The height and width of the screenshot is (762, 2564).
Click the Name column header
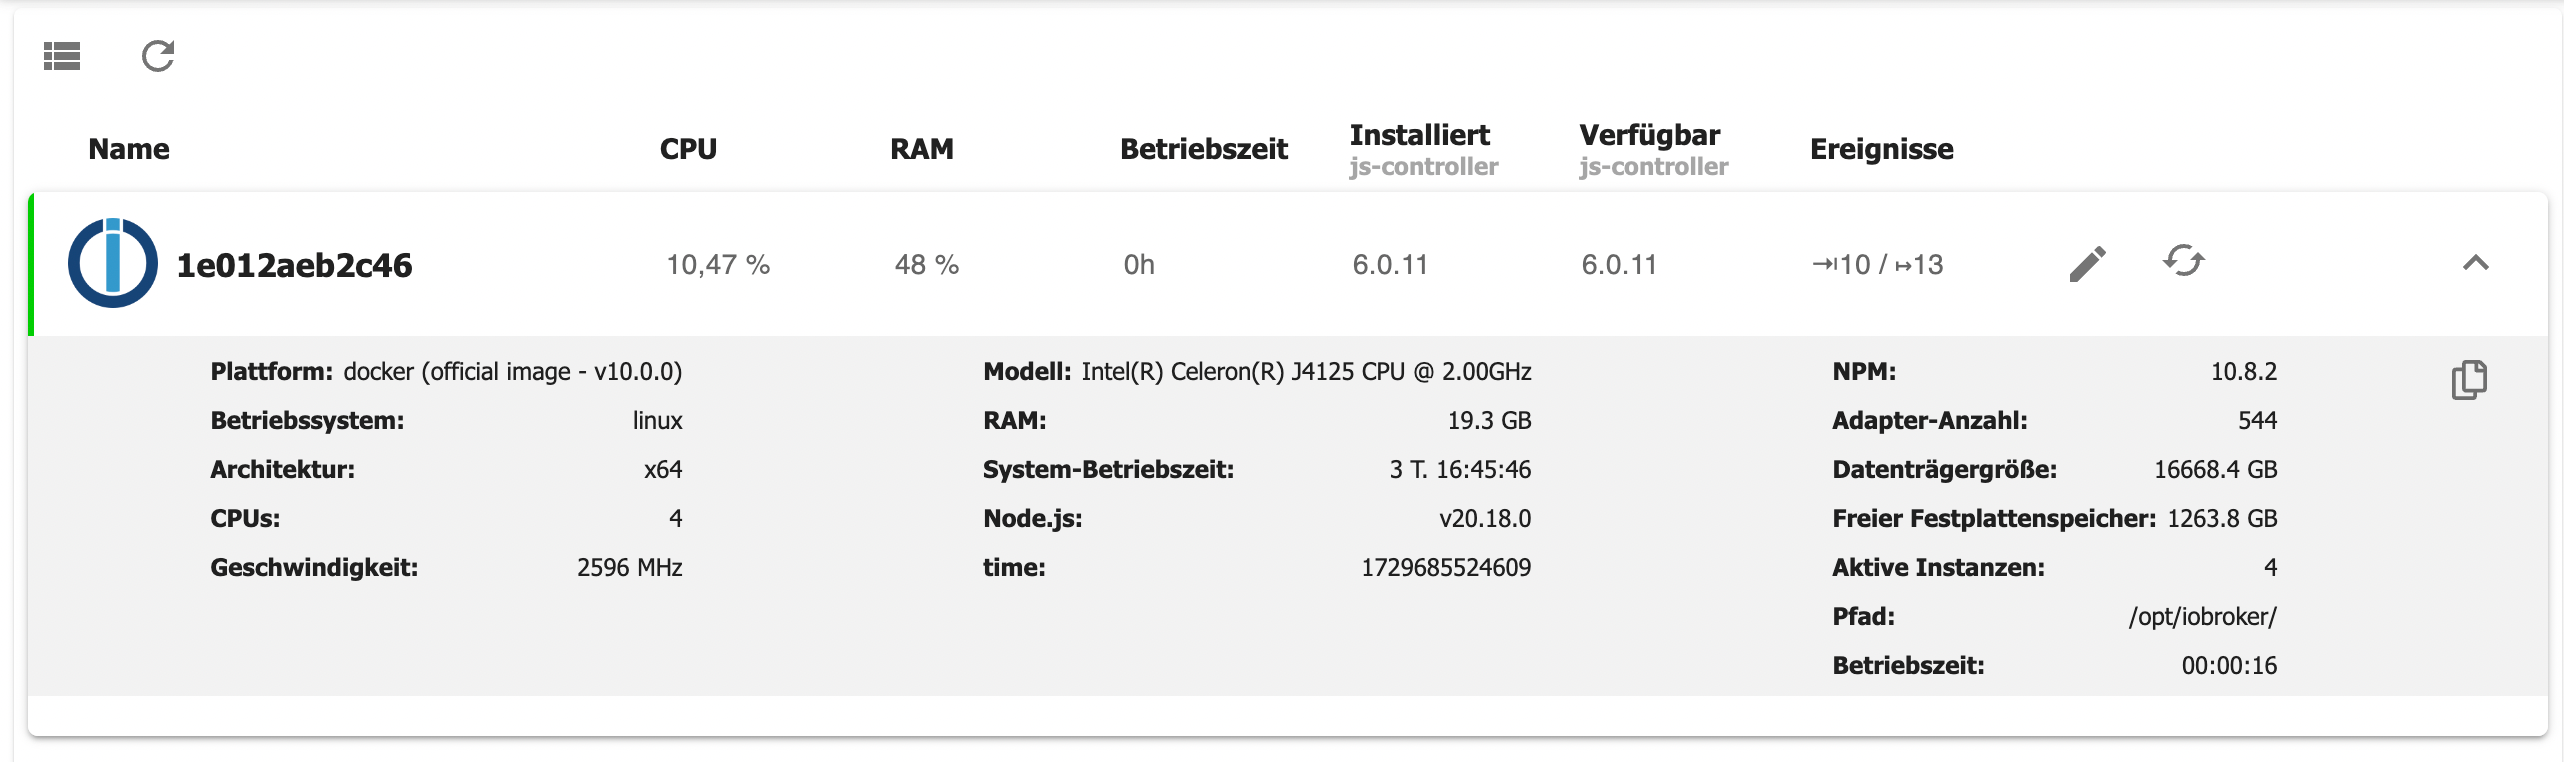click(129, 149)
